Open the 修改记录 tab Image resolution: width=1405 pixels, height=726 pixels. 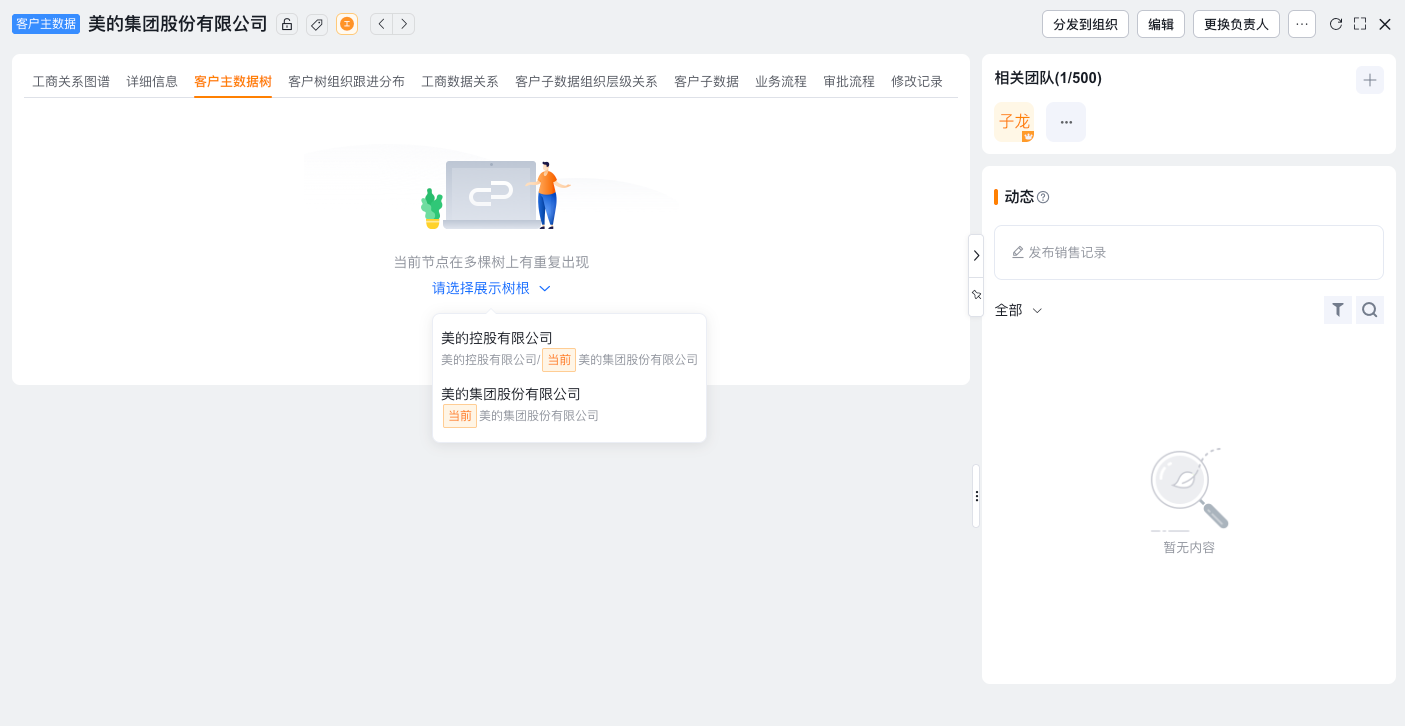917,82
